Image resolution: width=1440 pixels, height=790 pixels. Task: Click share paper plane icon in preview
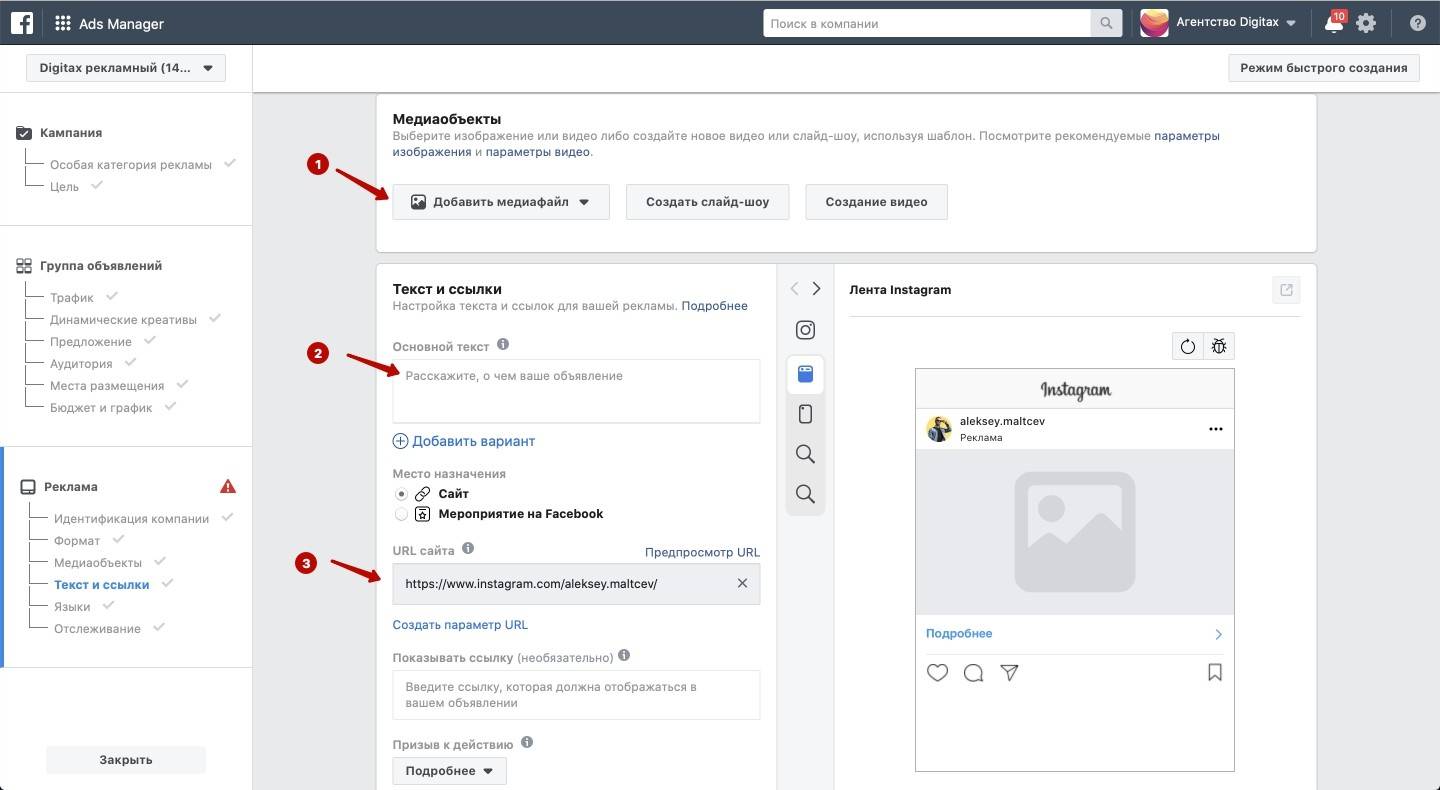click(x=1009, y=673)
